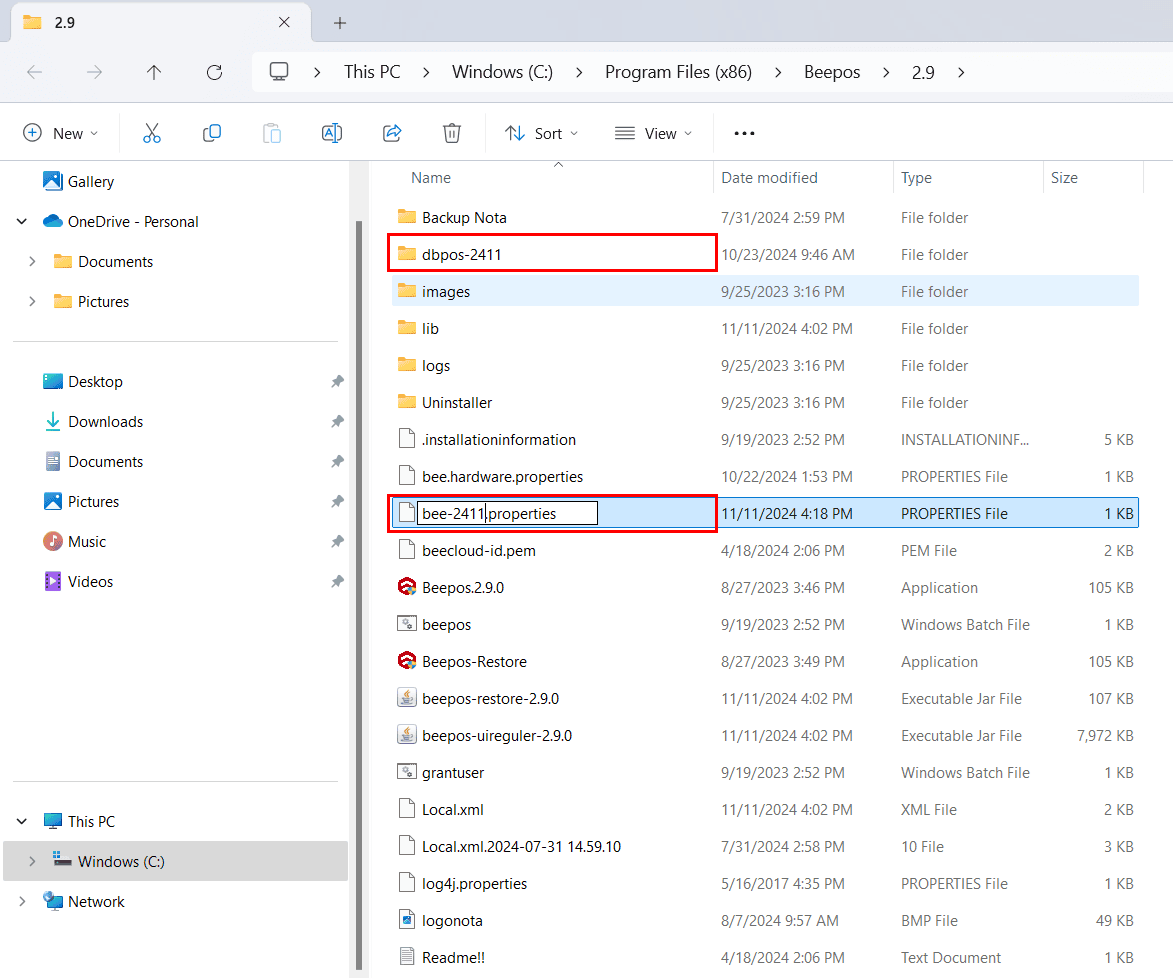
Task: Go back with the left arrow
Action: tap(34, 73)
